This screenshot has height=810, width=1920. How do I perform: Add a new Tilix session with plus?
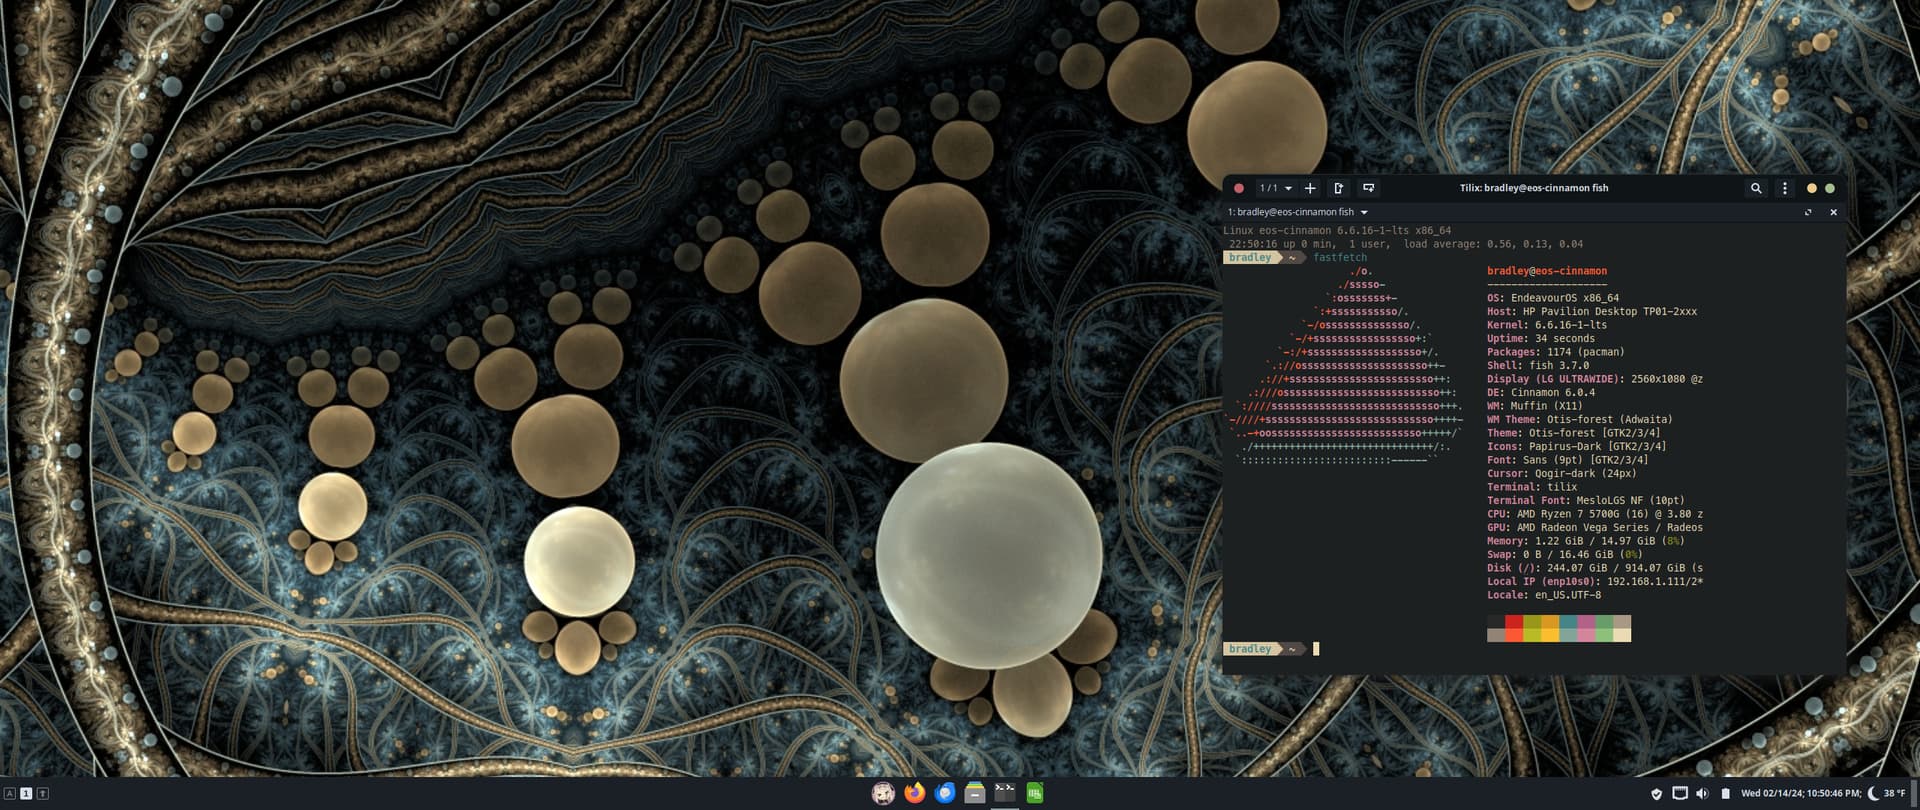pos(1310,188)
